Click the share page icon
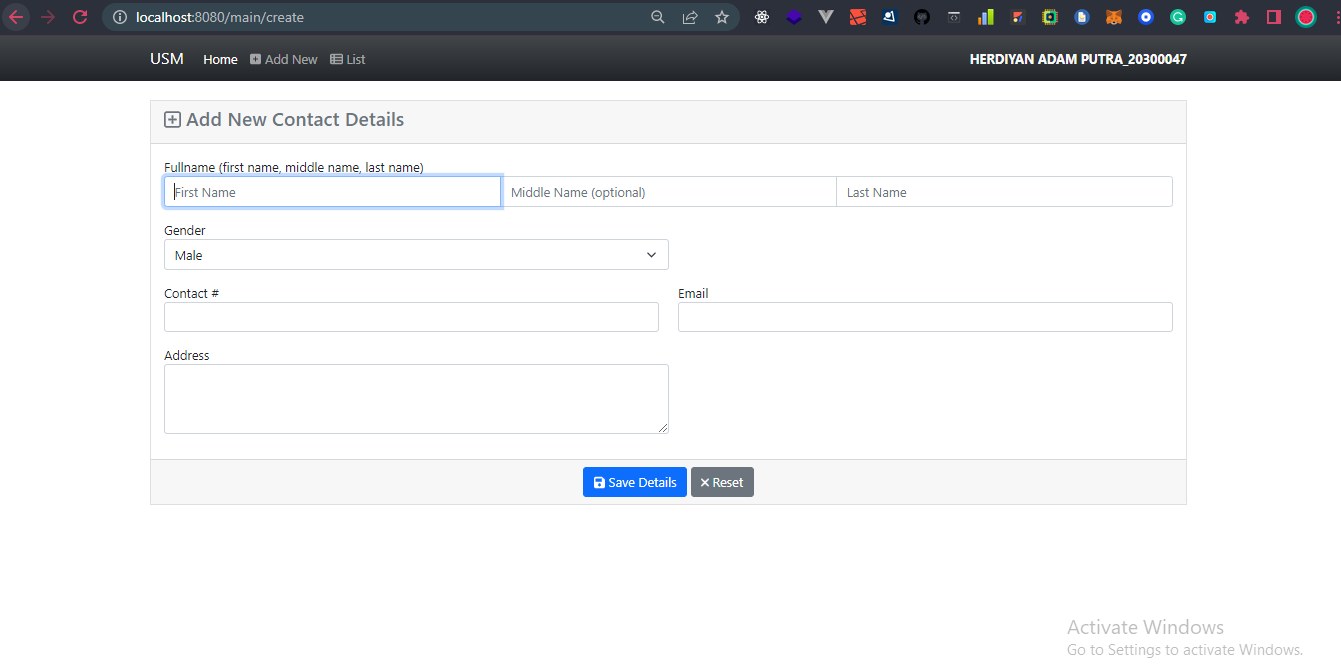The image size is (1341, 670). (690, 17)
